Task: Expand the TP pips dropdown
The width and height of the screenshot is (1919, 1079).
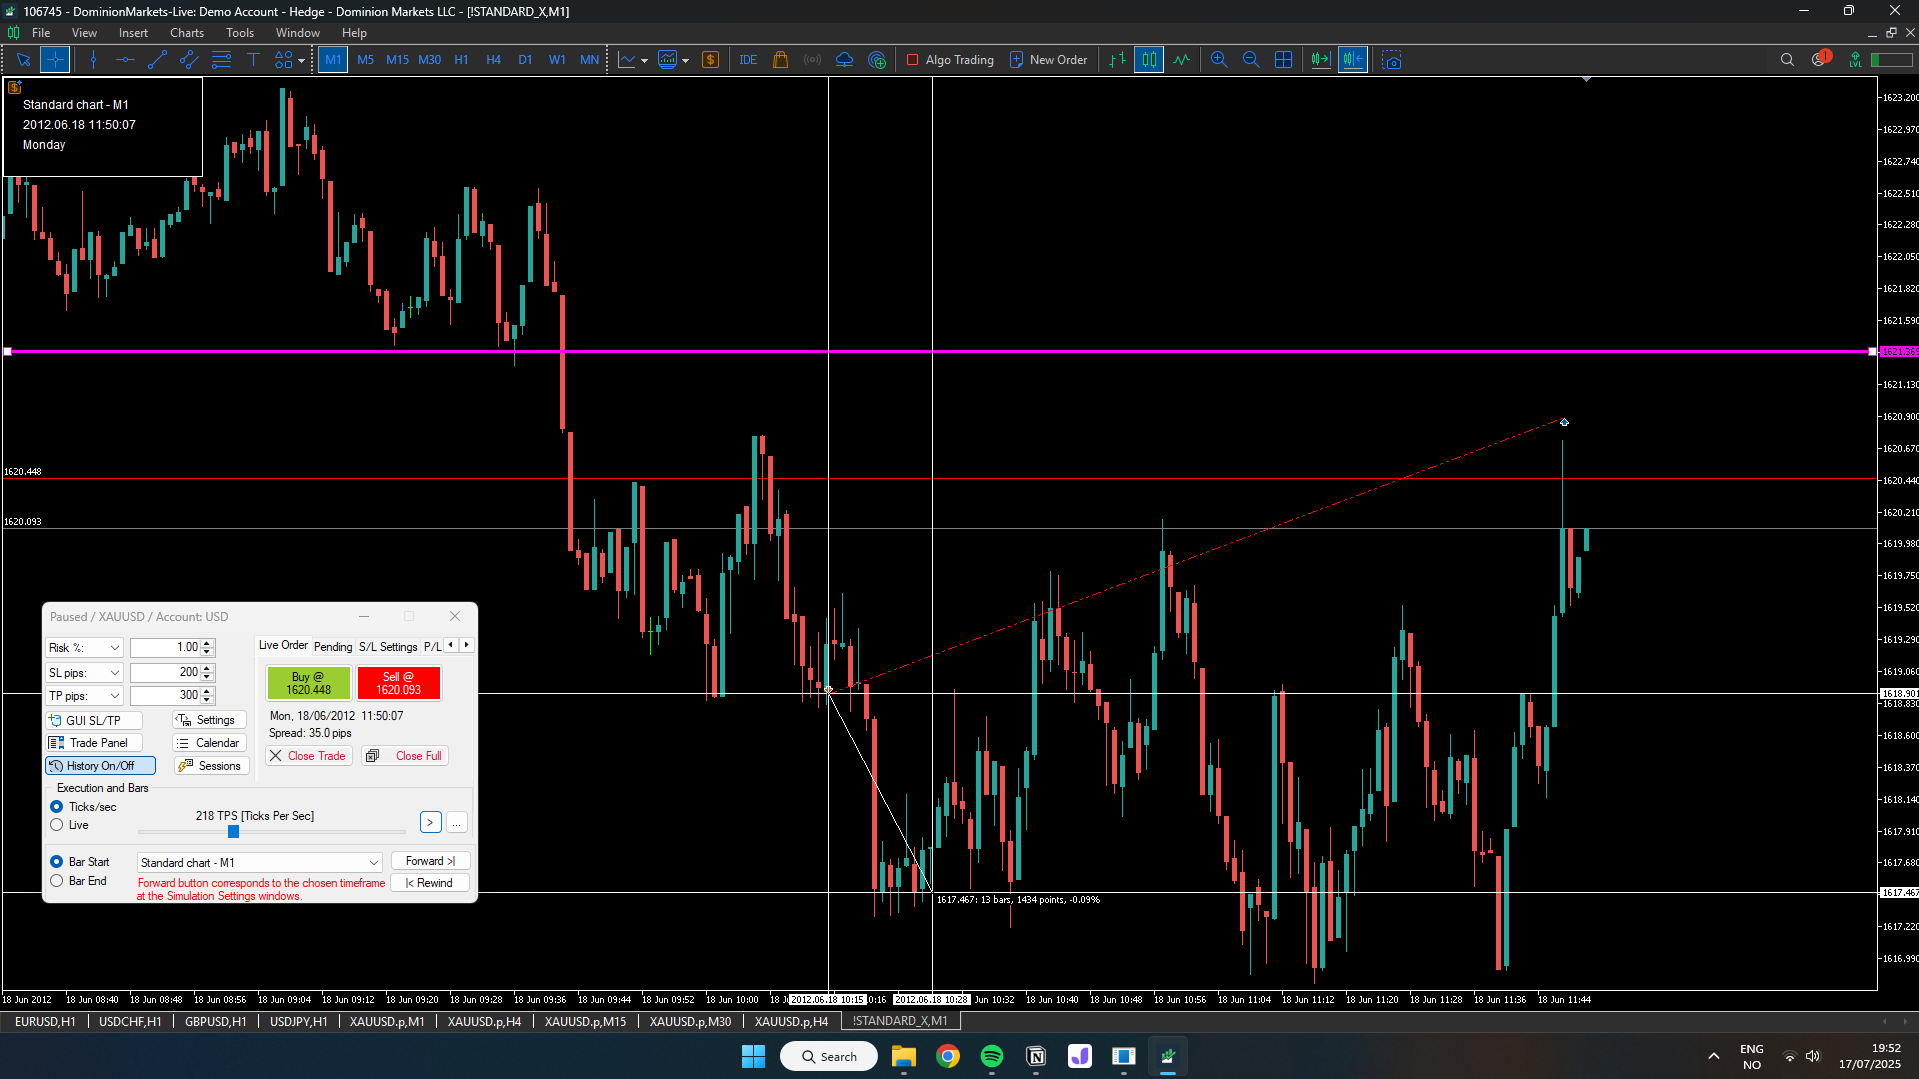Action: click(x=85, y=696)
